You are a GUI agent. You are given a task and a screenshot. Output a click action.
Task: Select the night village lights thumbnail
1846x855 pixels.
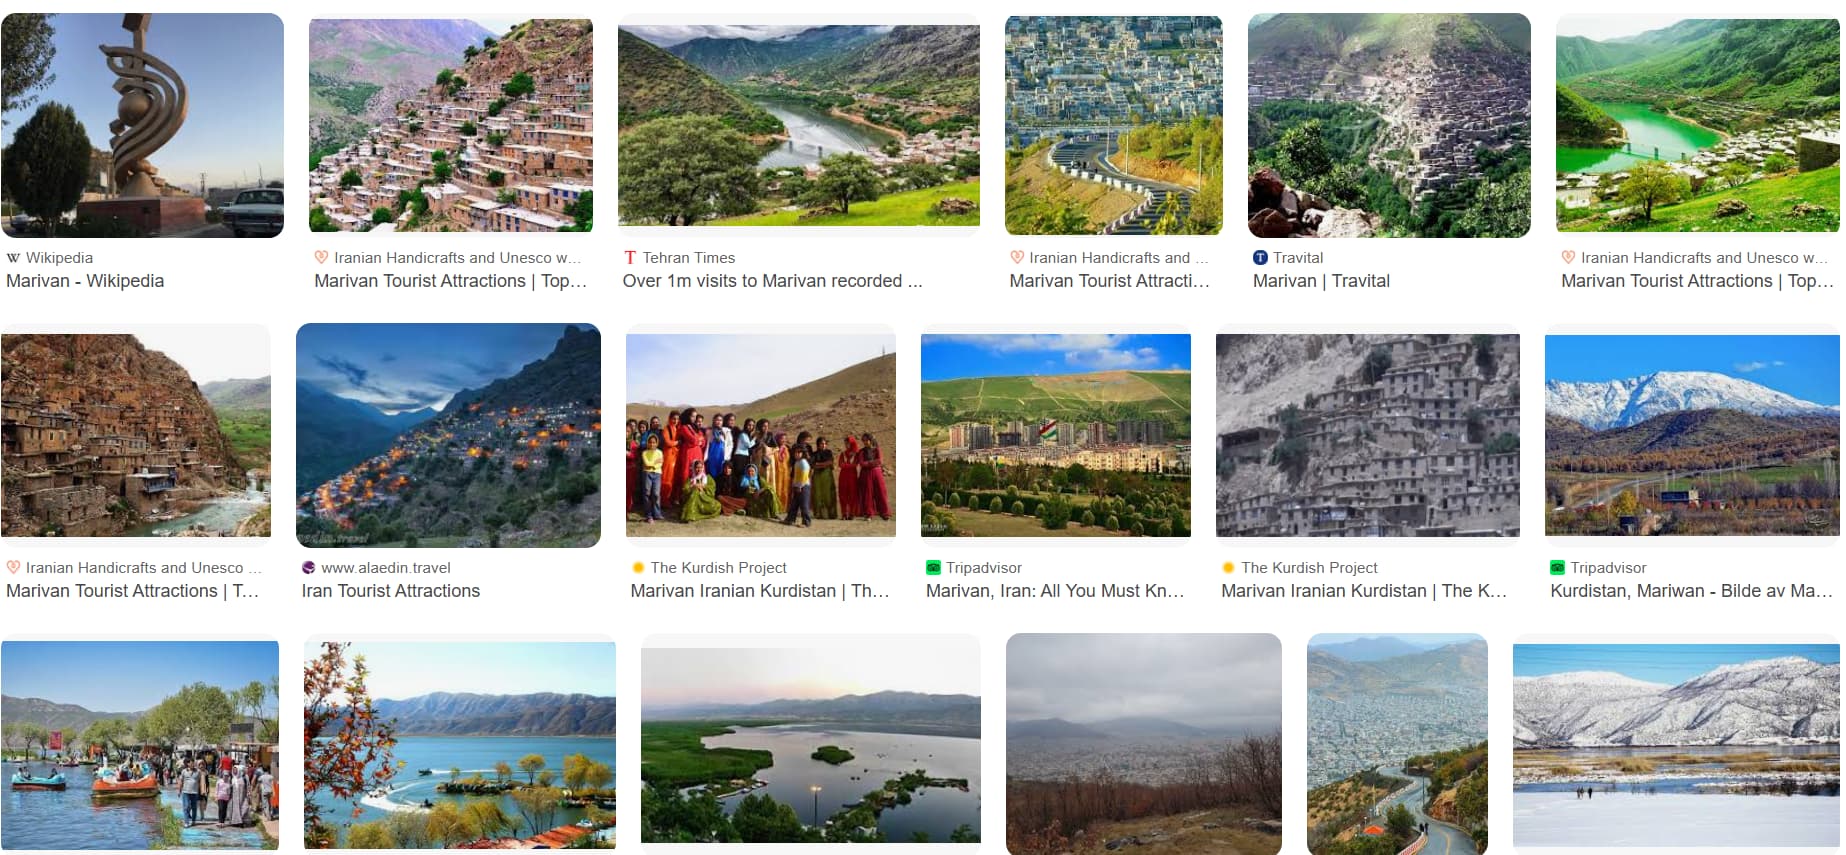click(x=448, y=435)
